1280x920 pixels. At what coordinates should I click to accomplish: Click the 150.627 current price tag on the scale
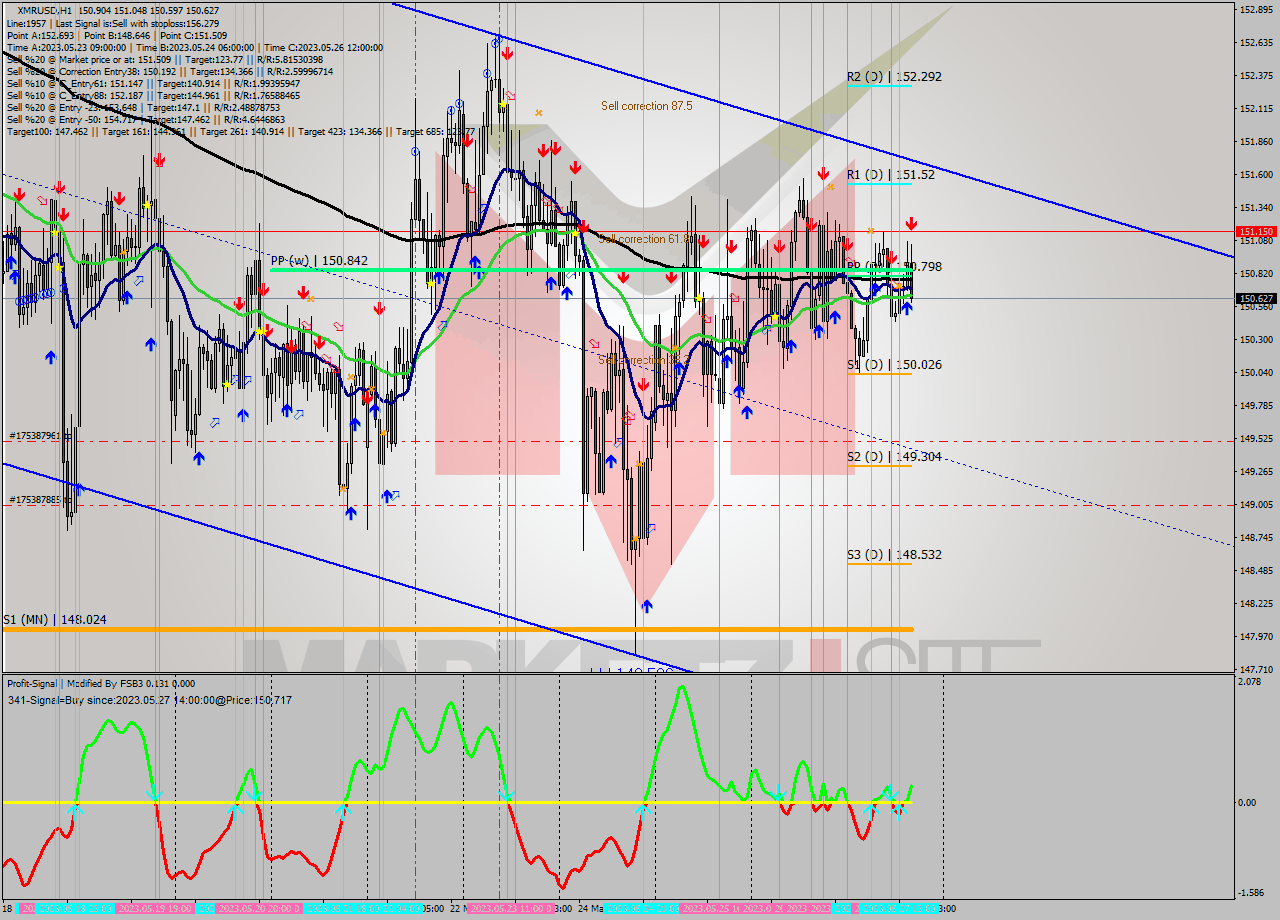tap(1255, 298)
